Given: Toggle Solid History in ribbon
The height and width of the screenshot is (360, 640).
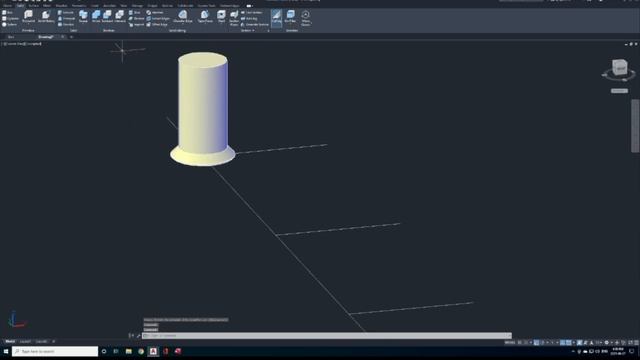Looking at the screenshot, I should (x=46, y=17).
